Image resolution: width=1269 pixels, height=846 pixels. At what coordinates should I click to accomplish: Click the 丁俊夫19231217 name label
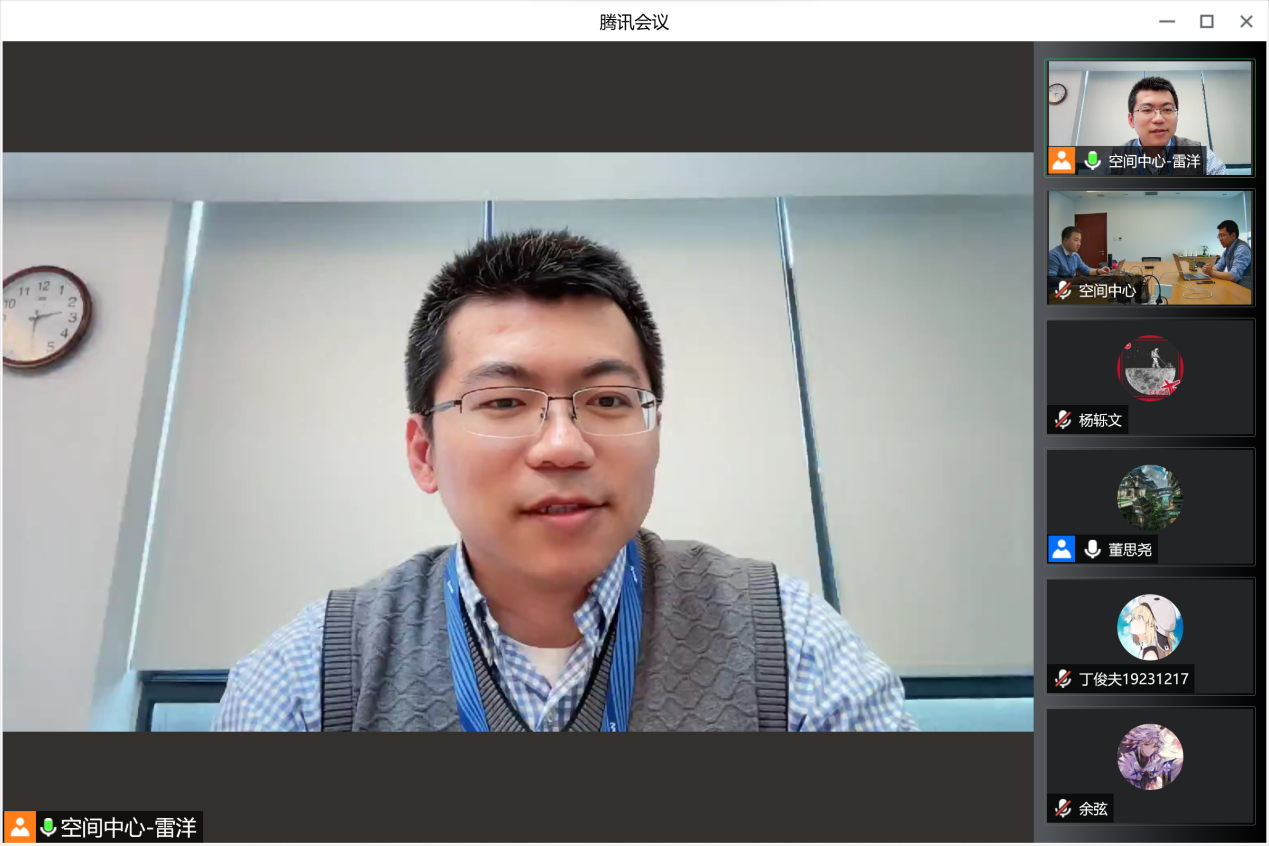[x=1133, y=679]
